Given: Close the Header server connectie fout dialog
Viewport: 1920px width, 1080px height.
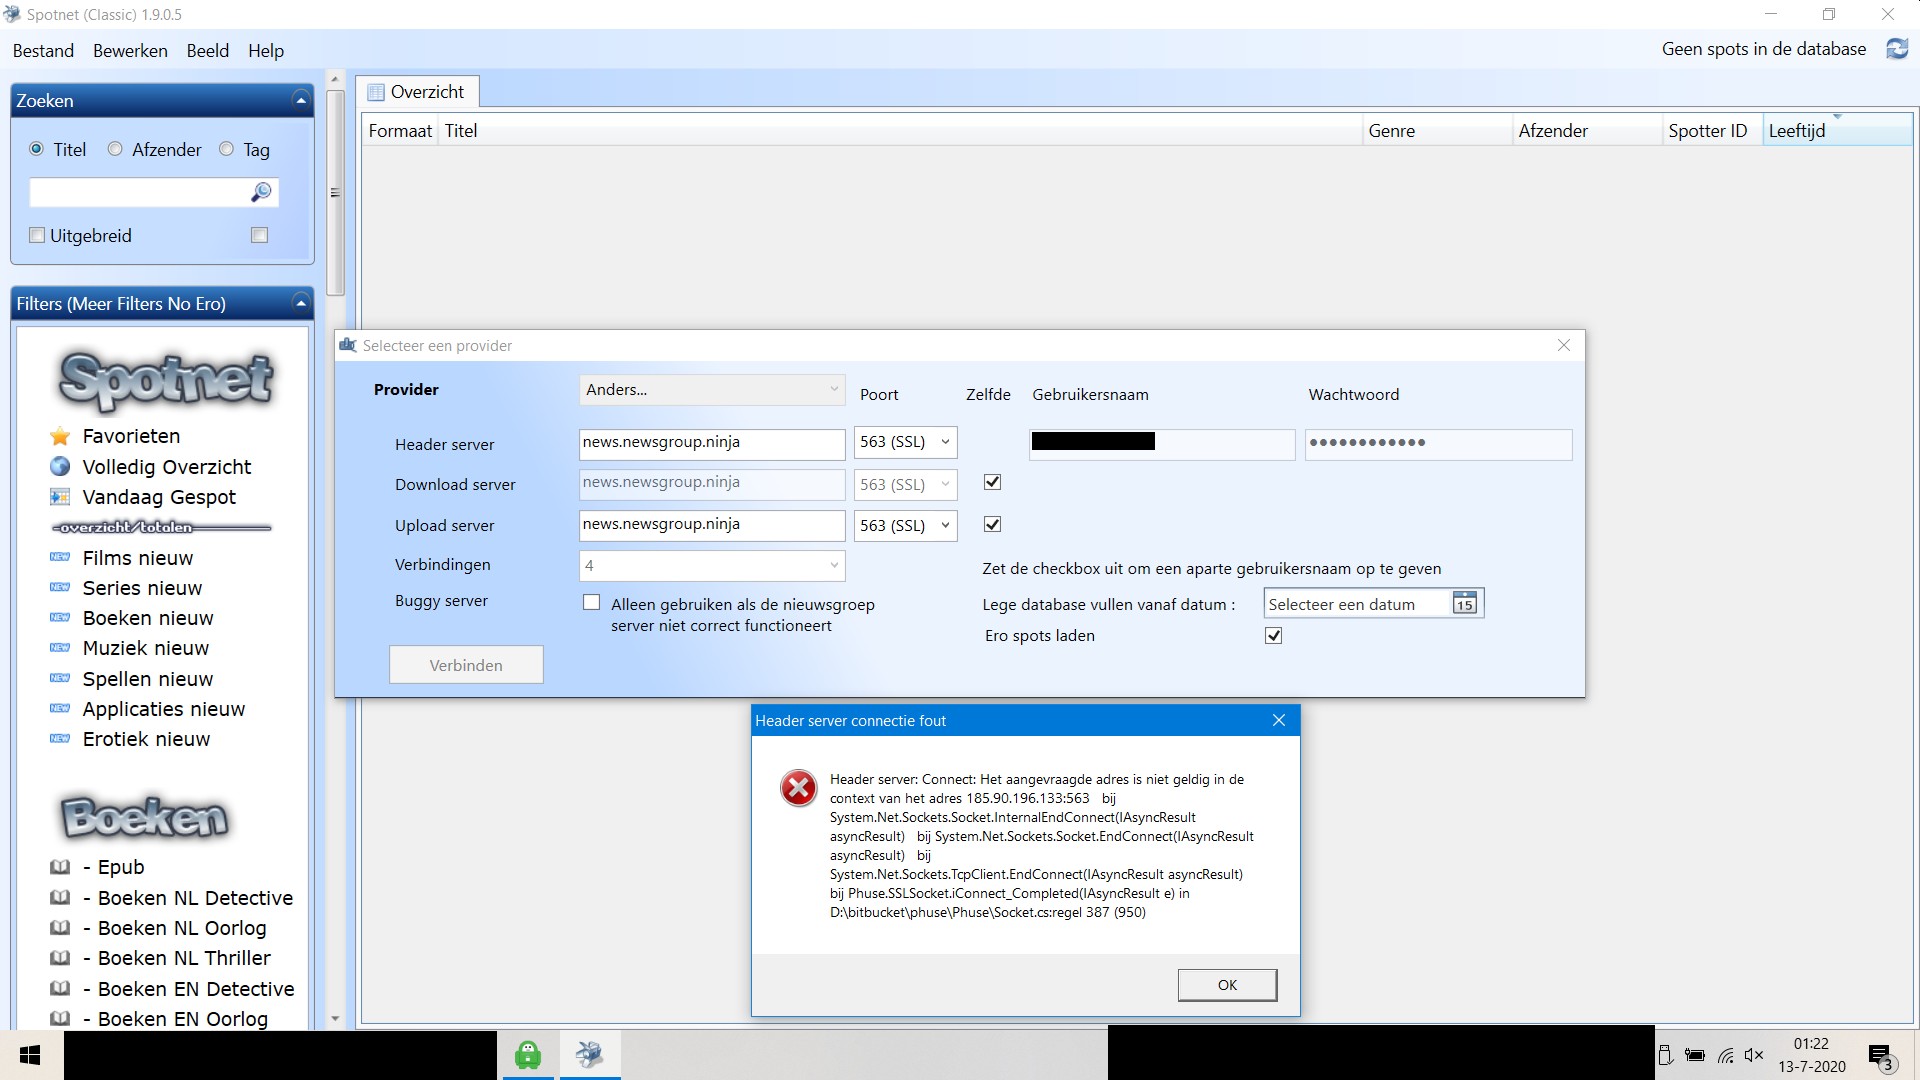Looking at the screenshot, I should (x=1278, y=720).
